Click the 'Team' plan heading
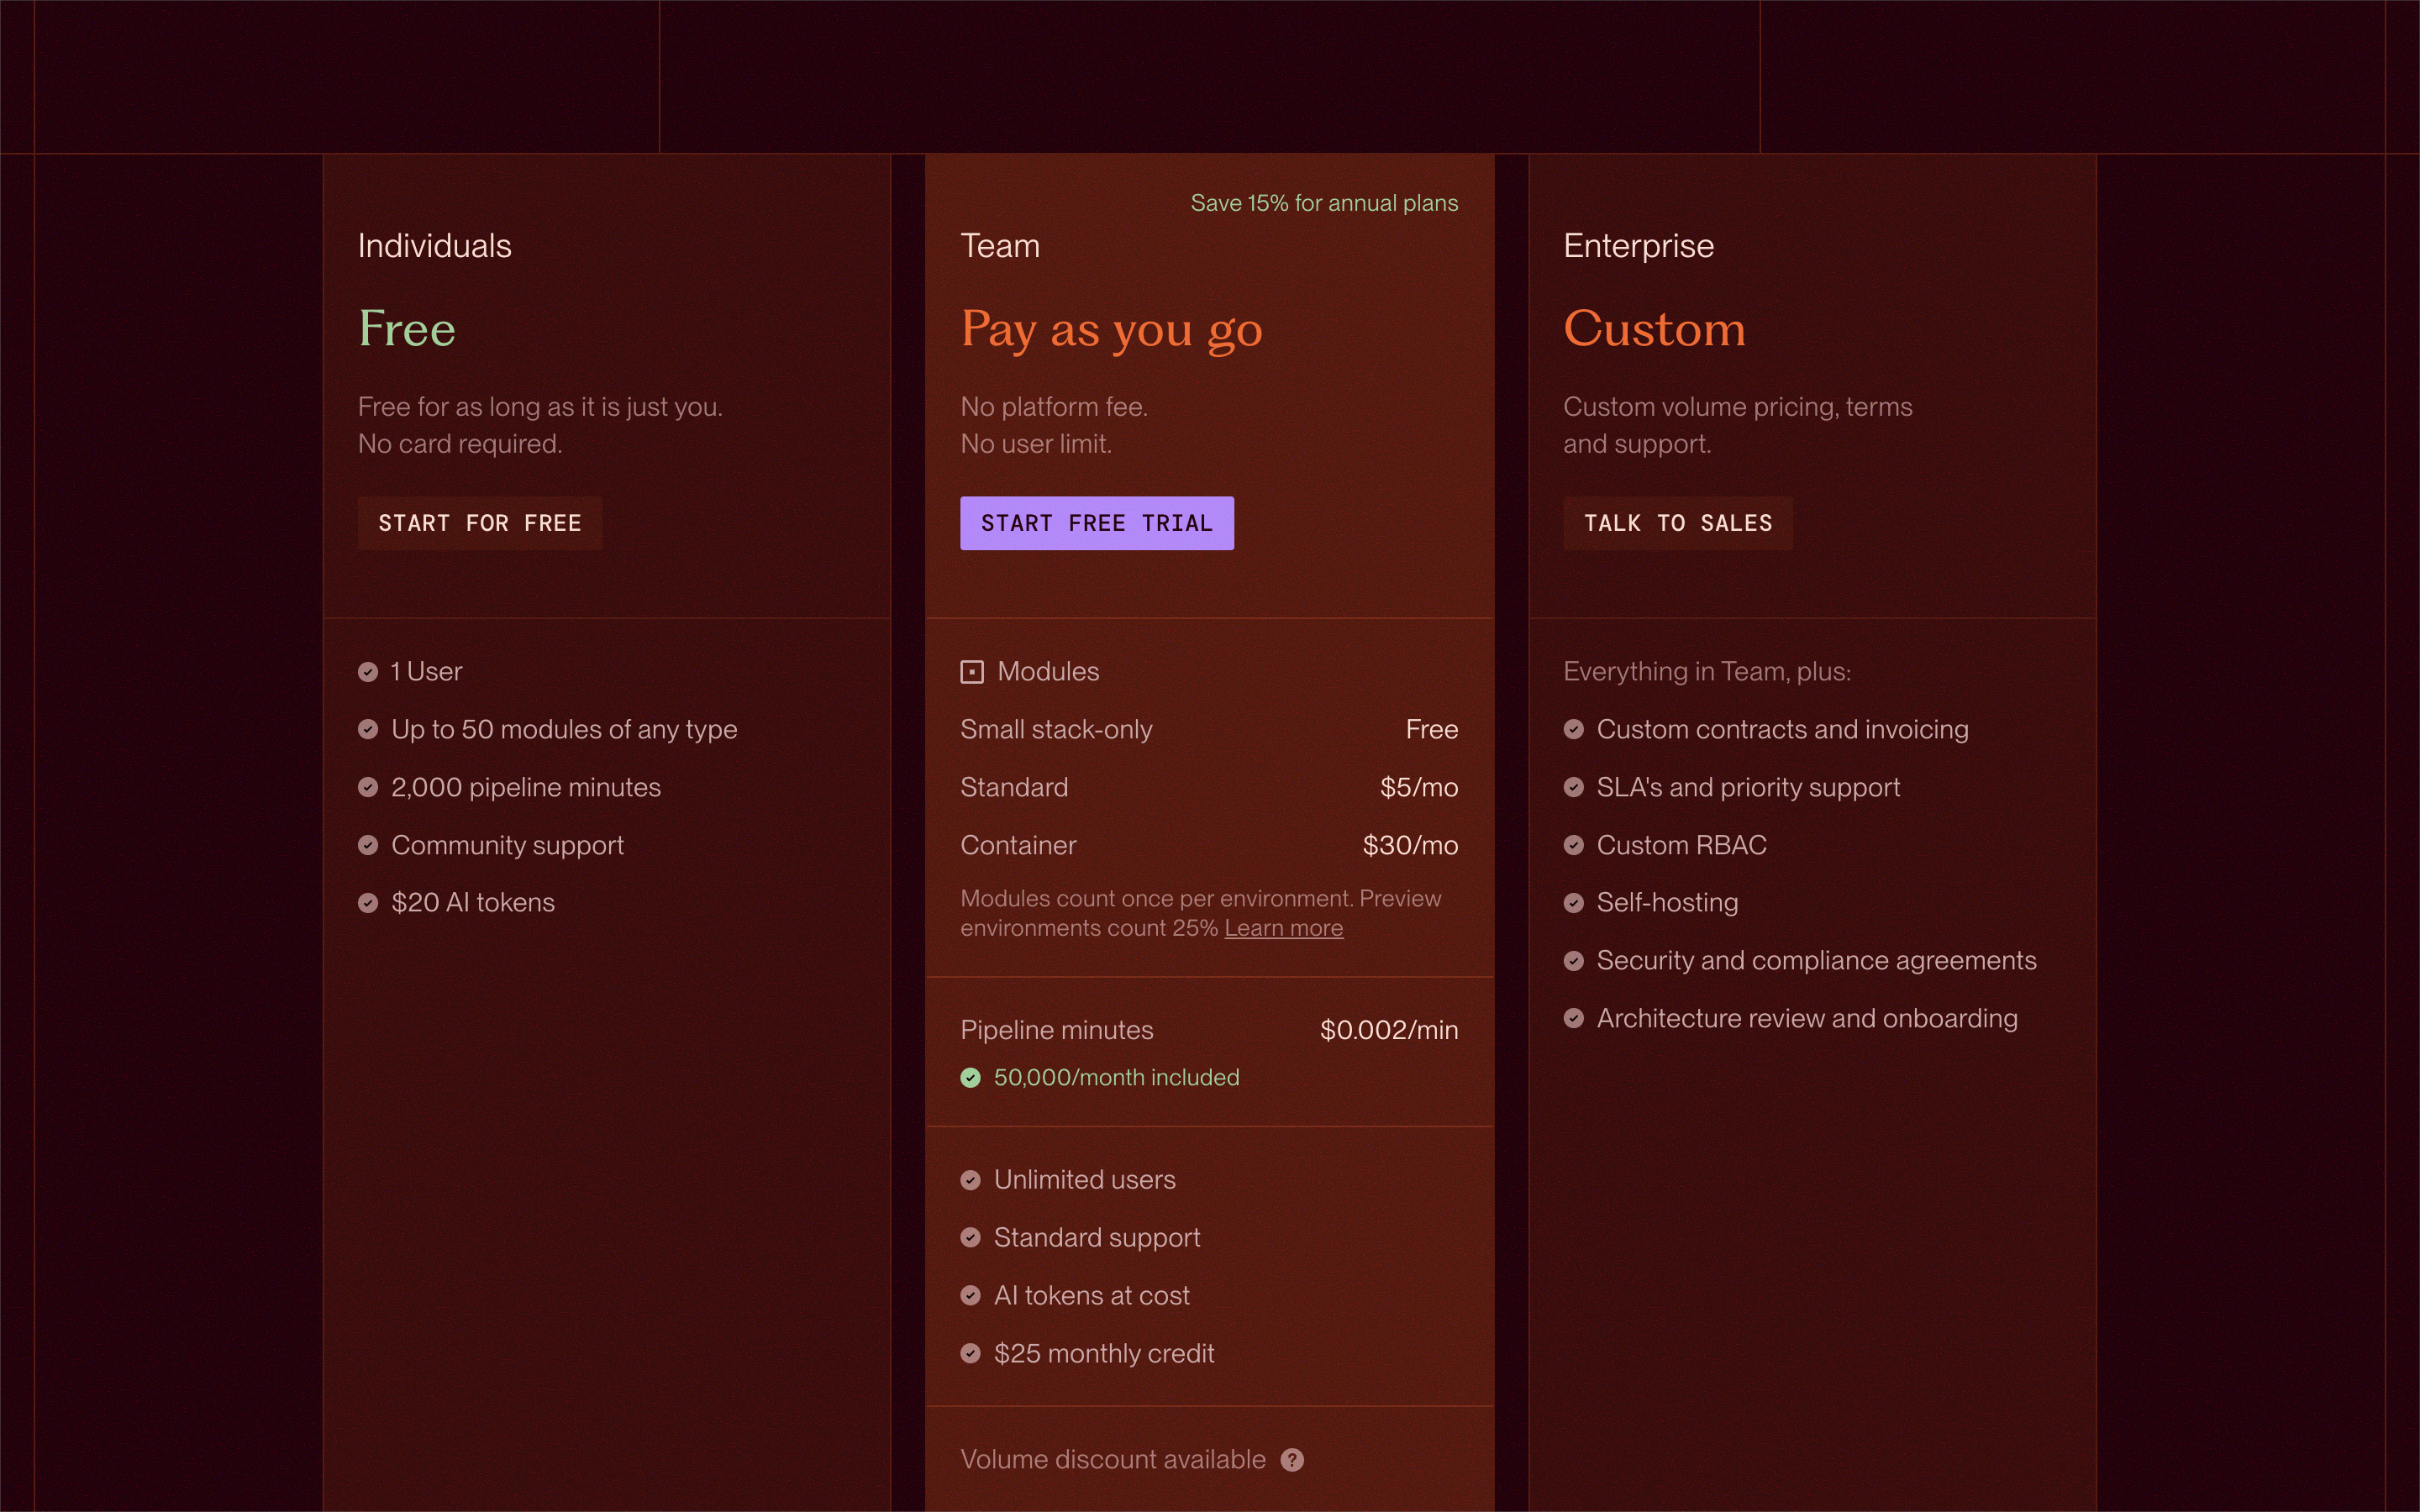 click(1000, 246)
